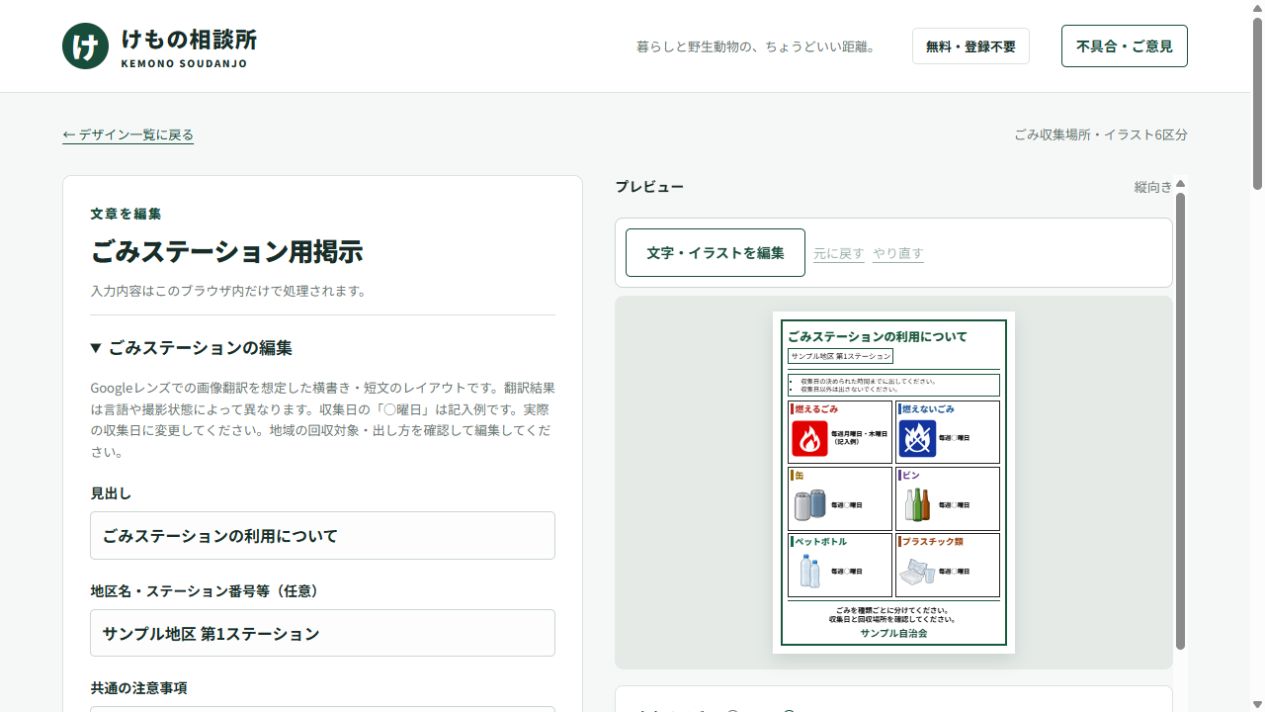
Task: Click the 元に戻す undo link
Action: 838,254
